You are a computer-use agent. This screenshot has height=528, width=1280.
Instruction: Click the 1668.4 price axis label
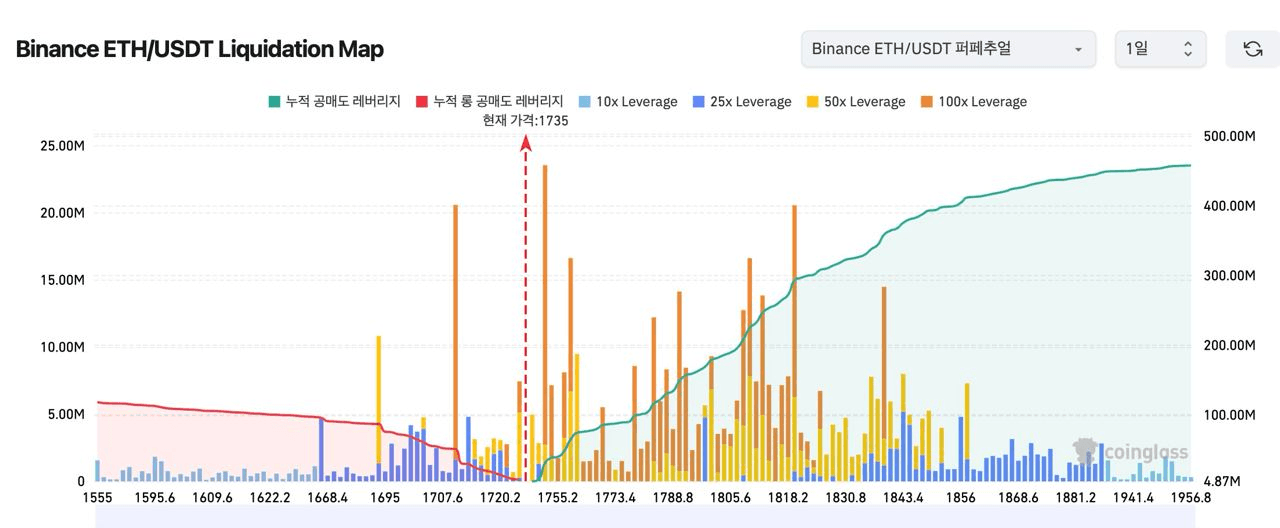tap(327, 497)
